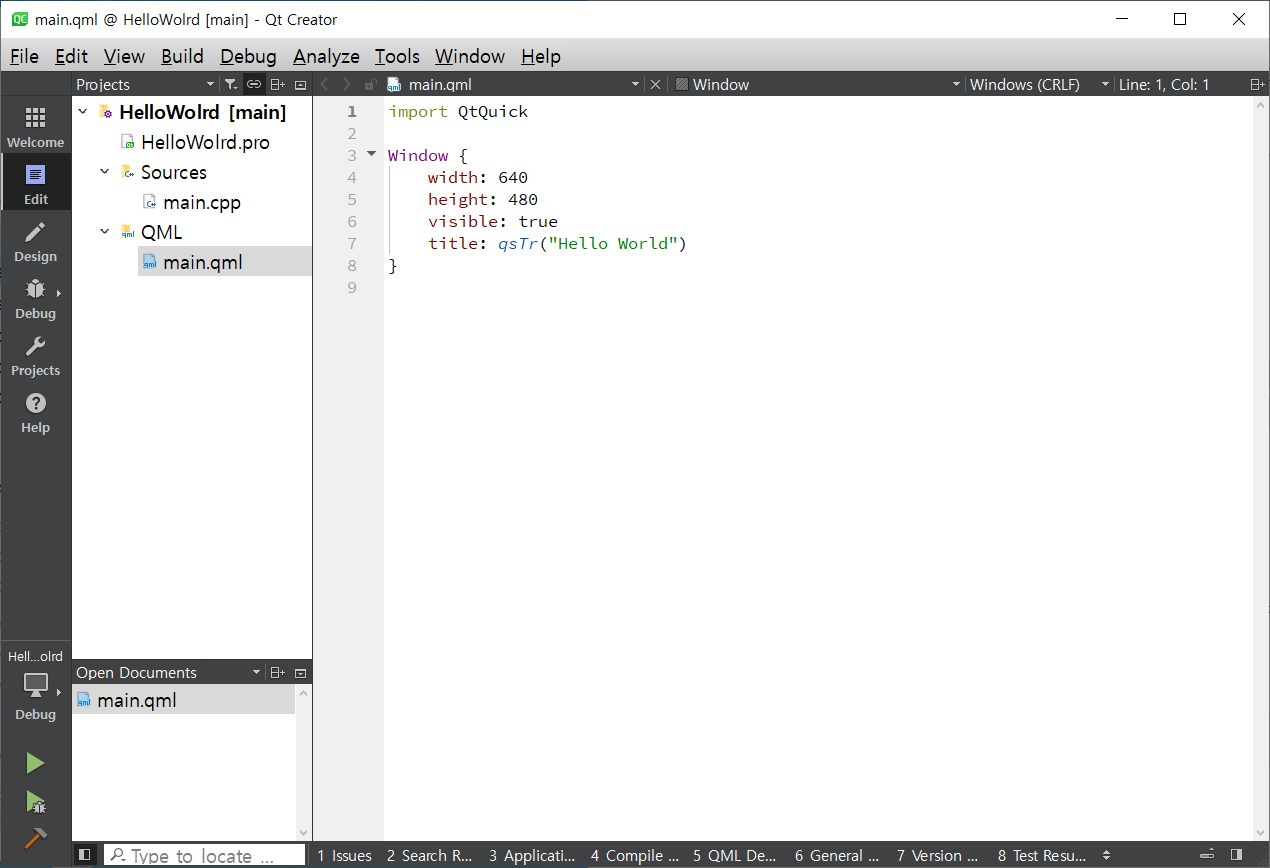This screenshot has height=868, width=1270.
Task: Open Design mode
Action: (x=36, y=241)
